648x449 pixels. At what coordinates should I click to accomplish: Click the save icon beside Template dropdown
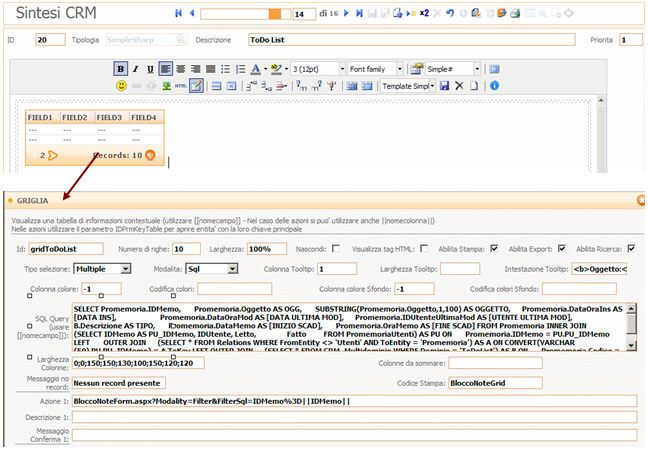click(445, 86)
